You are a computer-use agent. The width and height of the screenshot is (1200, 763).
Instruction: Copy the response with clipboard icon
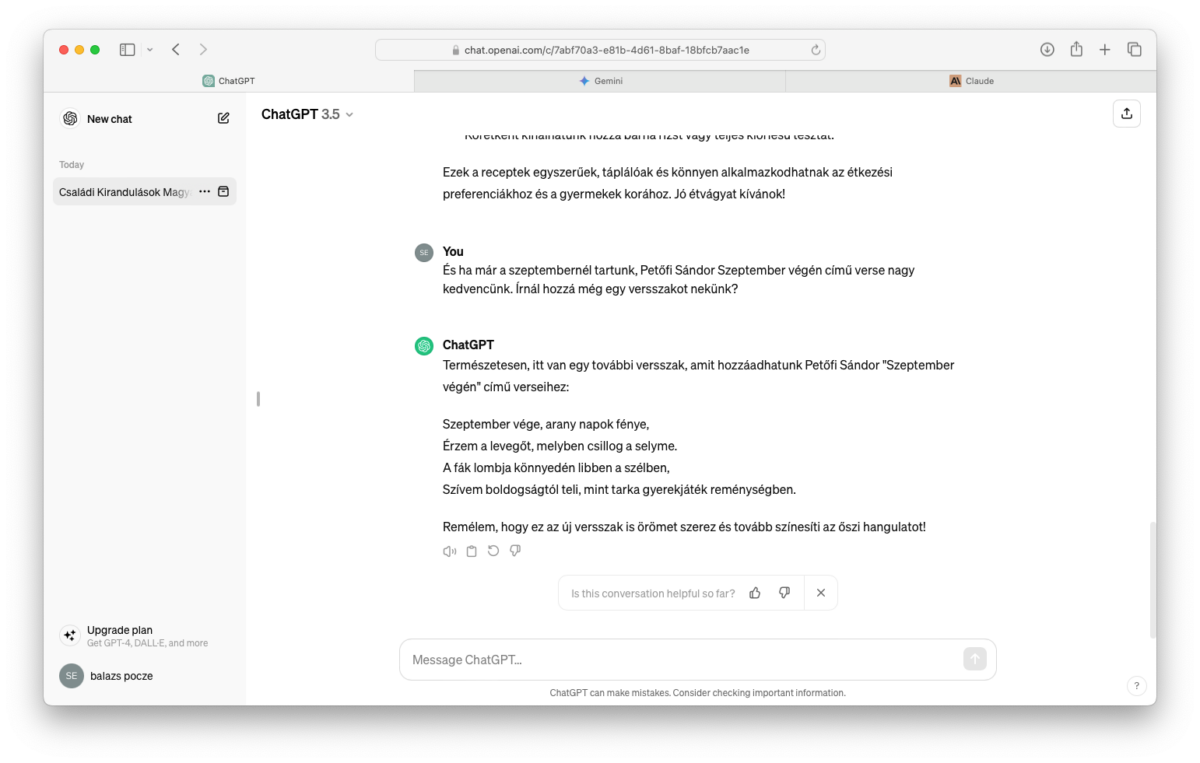point(471,551)
